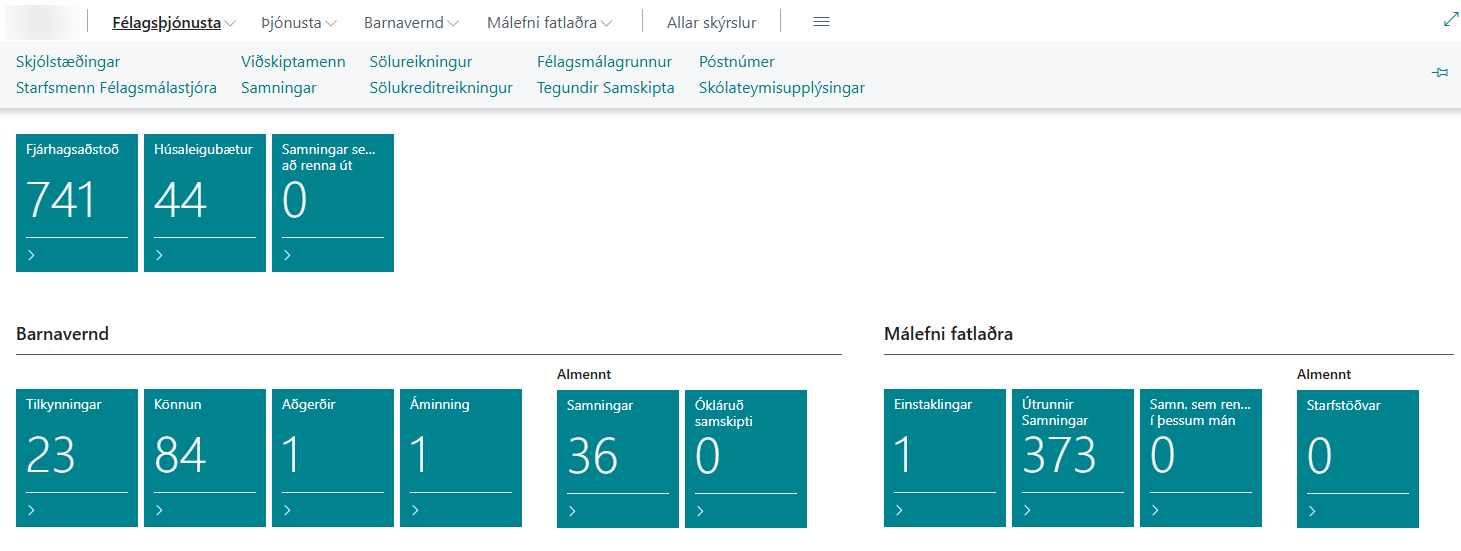The height and width of the screenshot is (551, 1461).
Task: Click the expand page icon at top right
Action: [1450, 20]
